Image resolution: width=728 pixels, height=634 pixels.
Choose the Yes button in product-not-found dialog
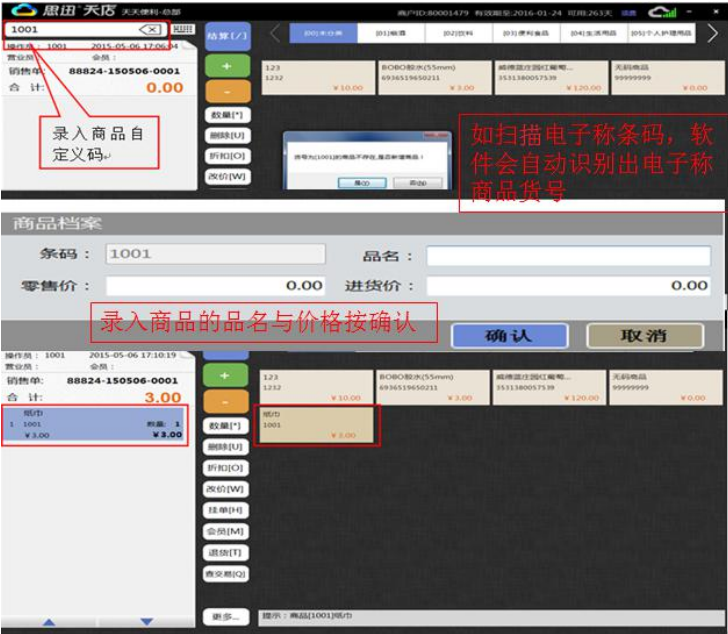(362, 183)
